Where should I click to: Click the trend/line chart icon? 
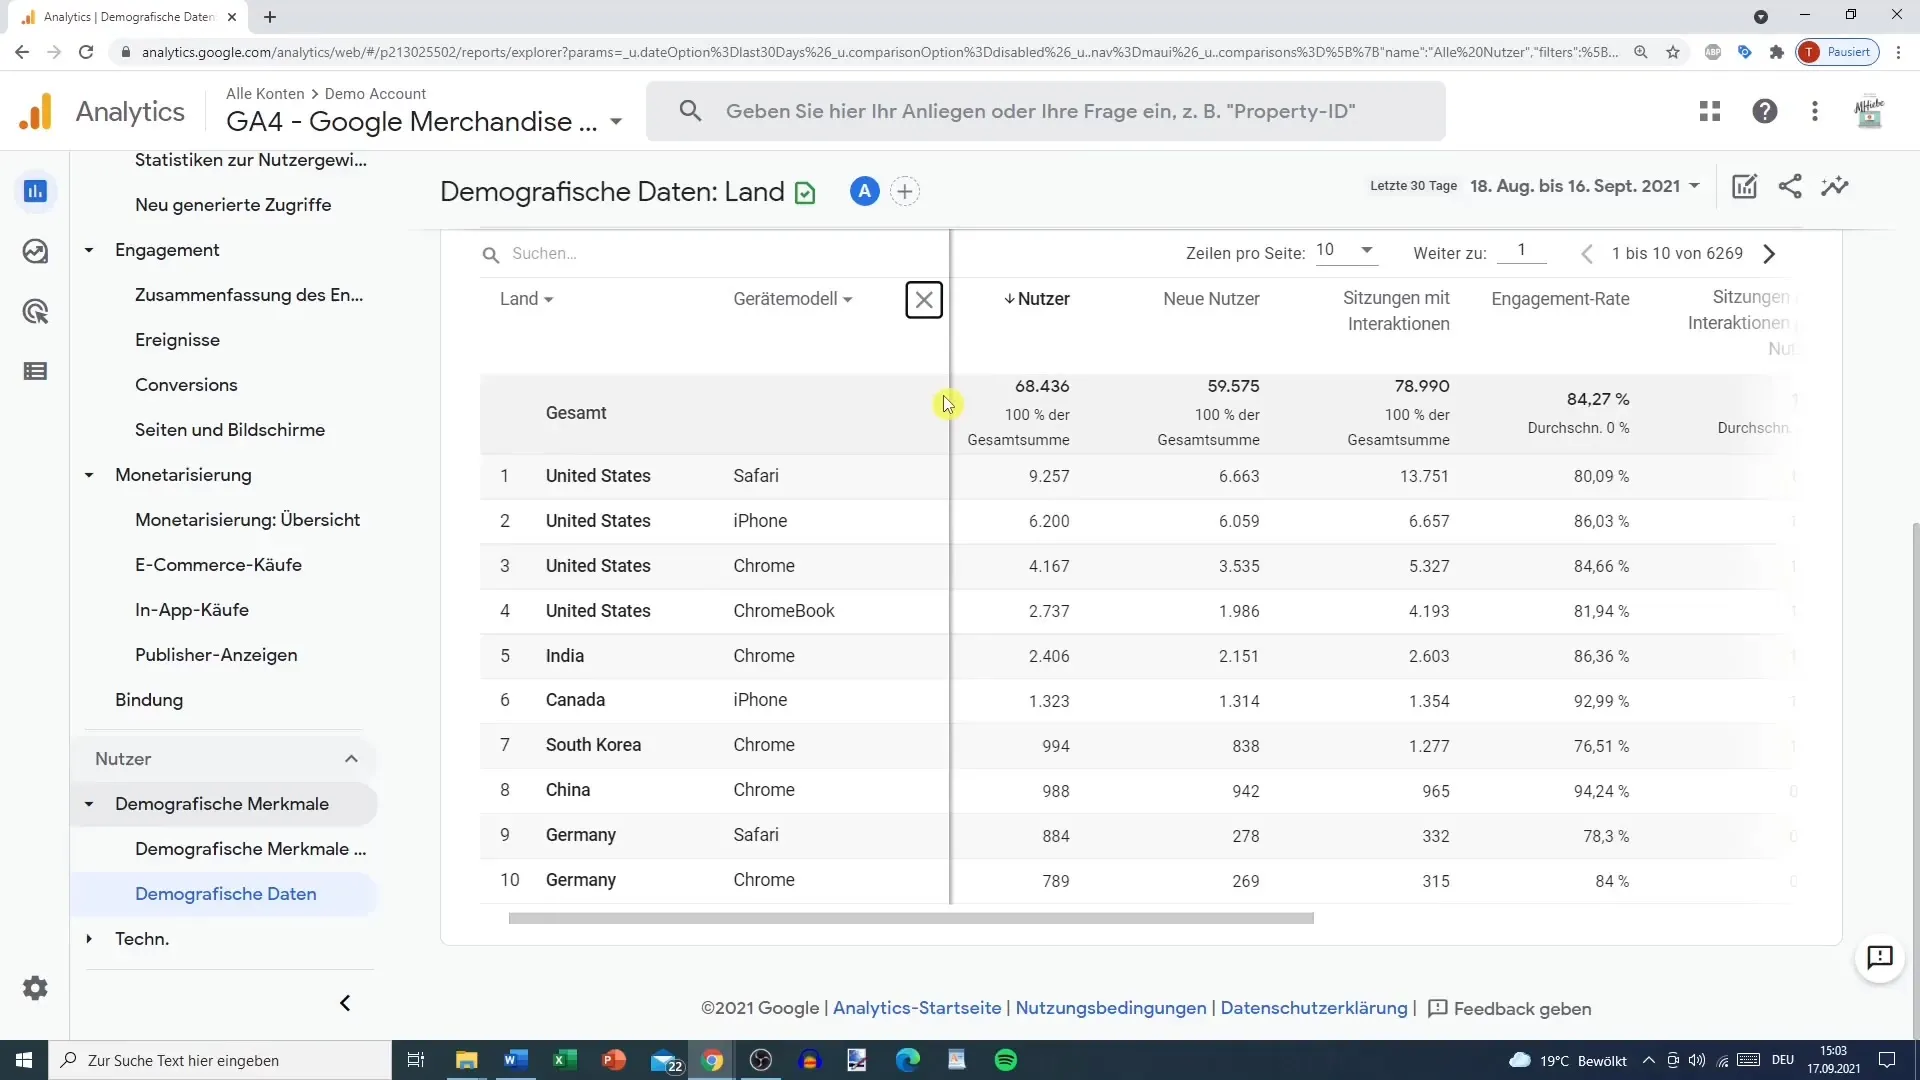1838,186
